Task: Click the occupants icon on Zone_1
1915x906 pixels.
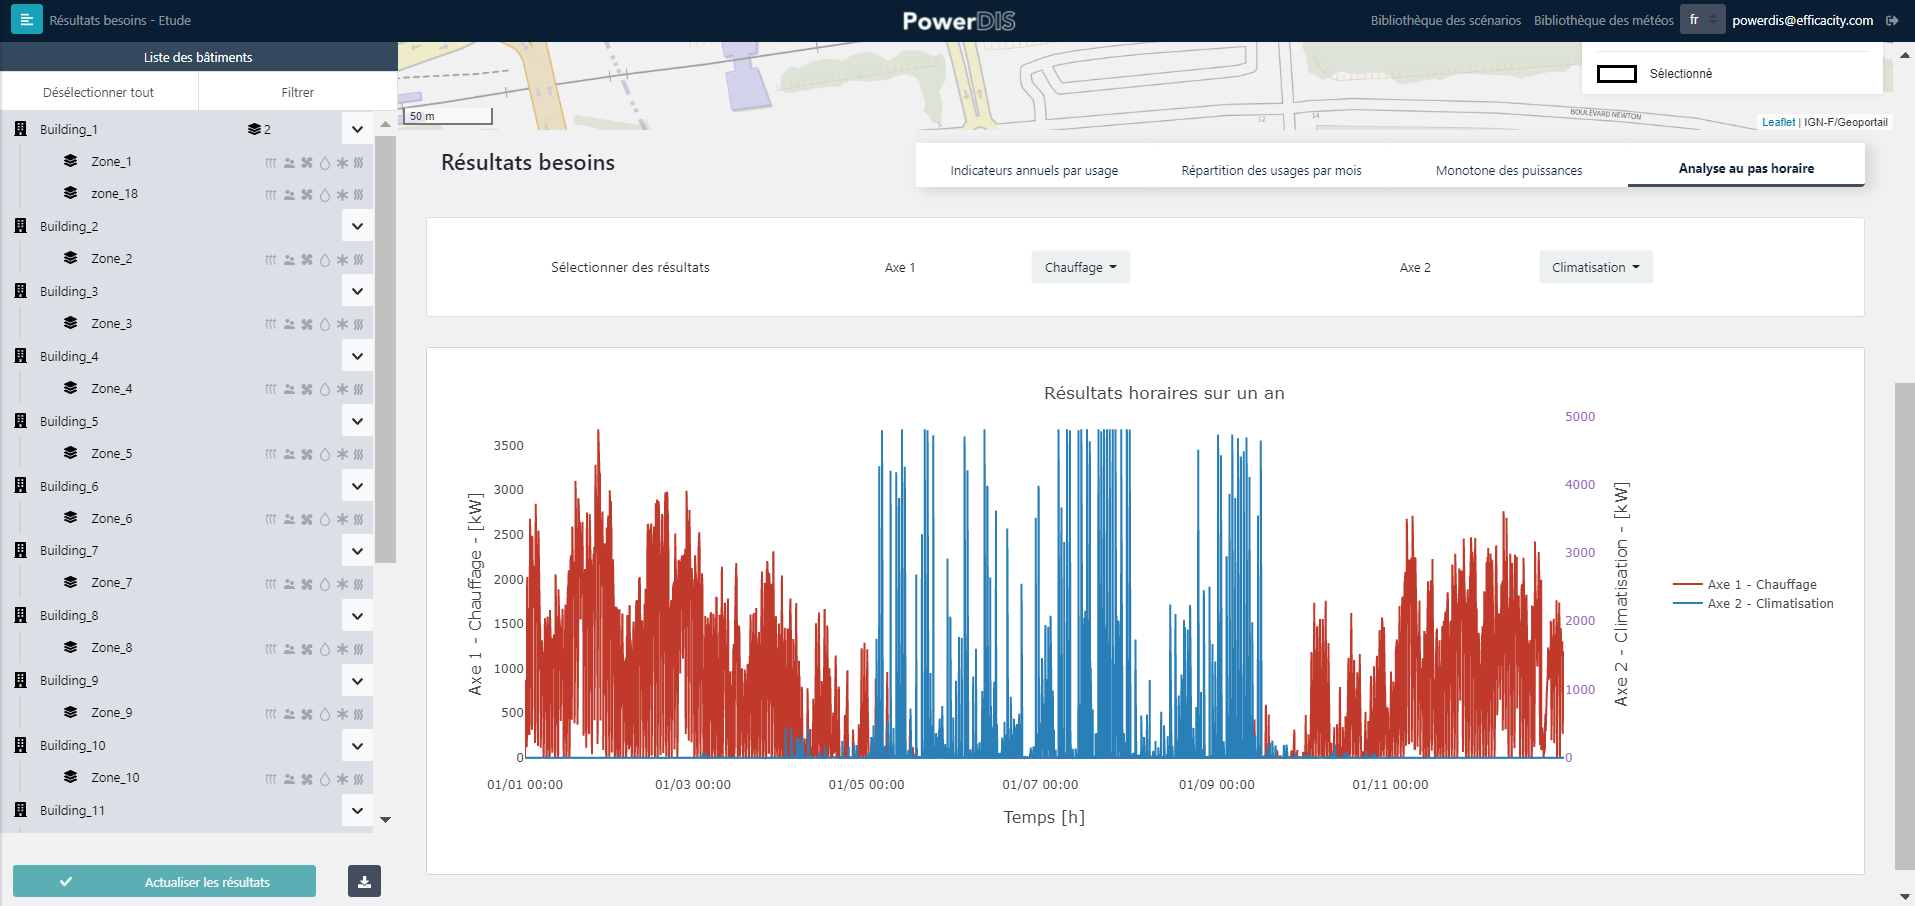Action: coord(289,162)
